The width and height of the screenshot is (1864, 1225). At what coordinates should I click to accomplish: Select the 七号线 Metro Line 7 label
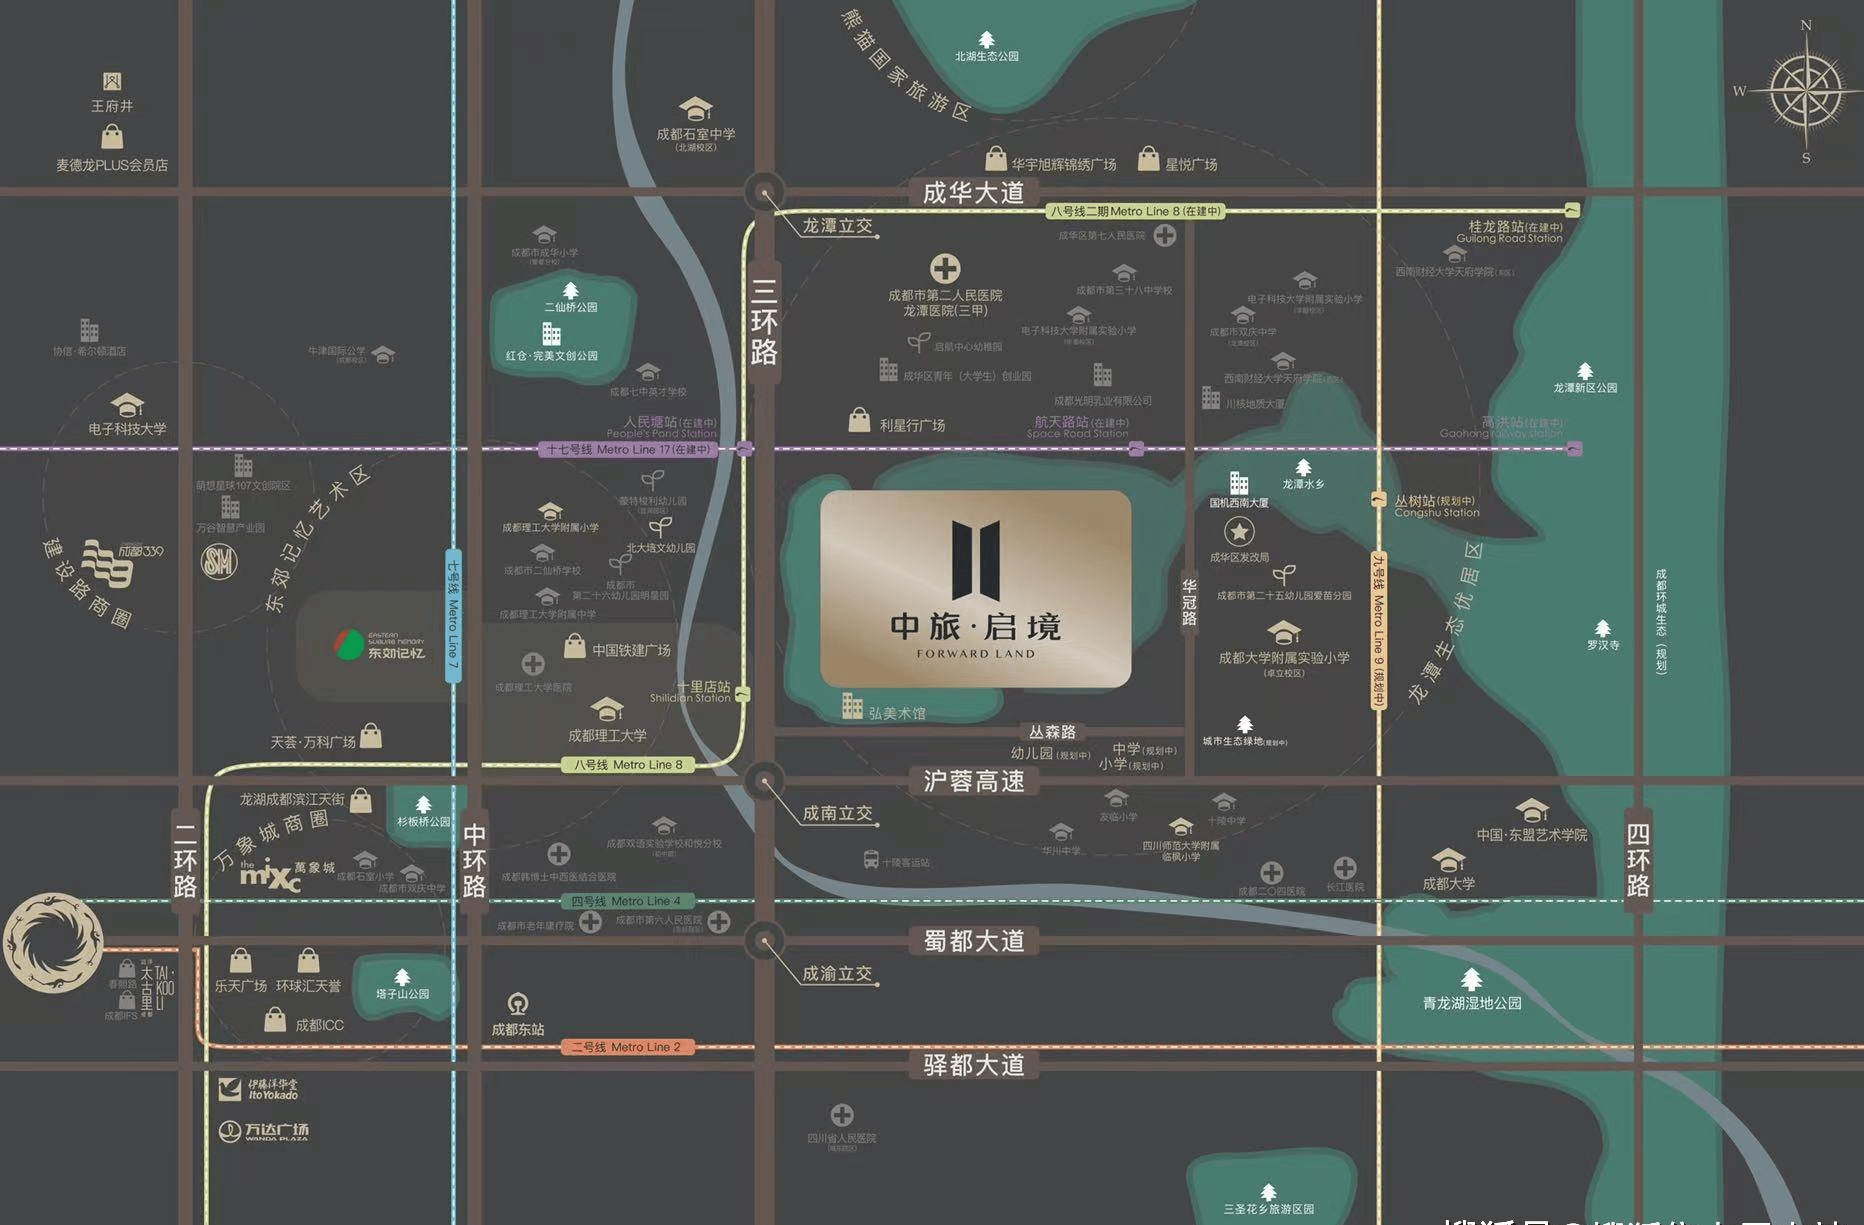[453, 616]
